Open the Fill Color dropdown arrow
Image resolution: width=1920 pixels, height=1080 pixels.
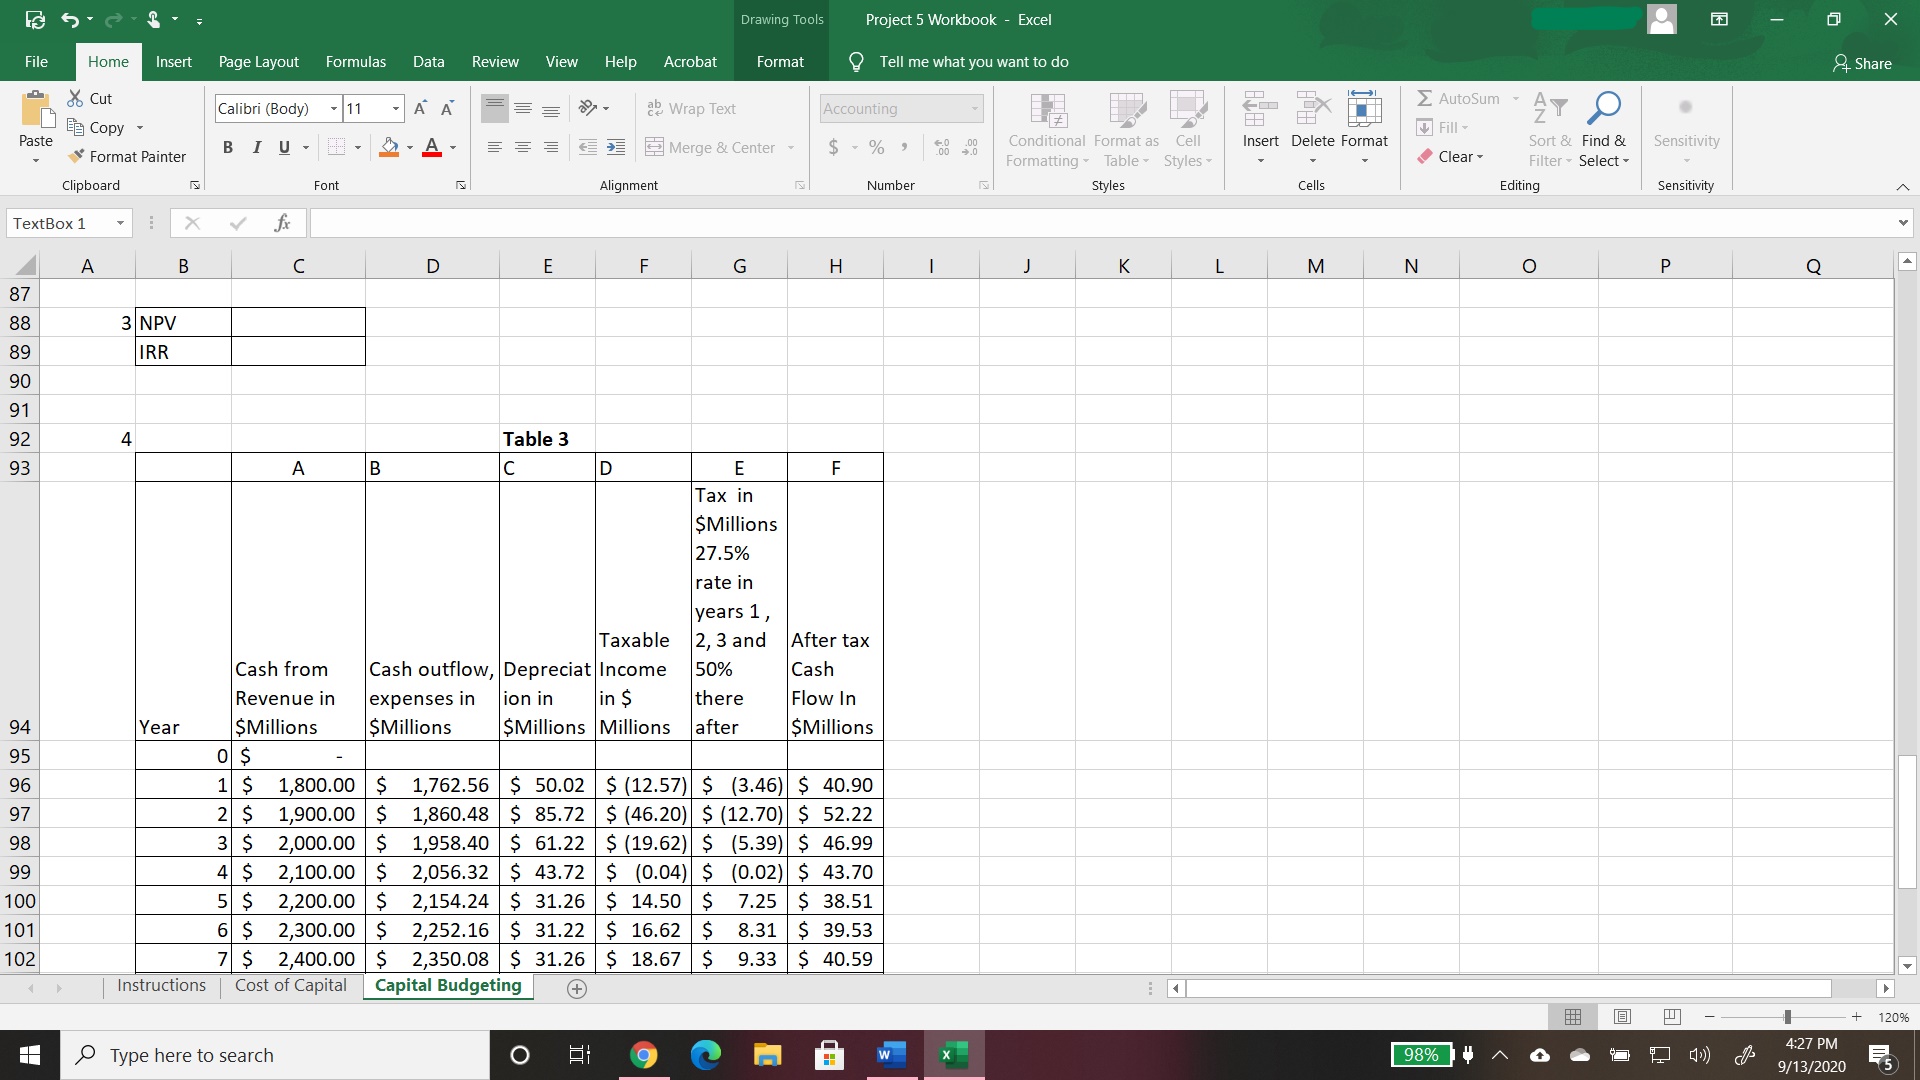tap(408, 147)
